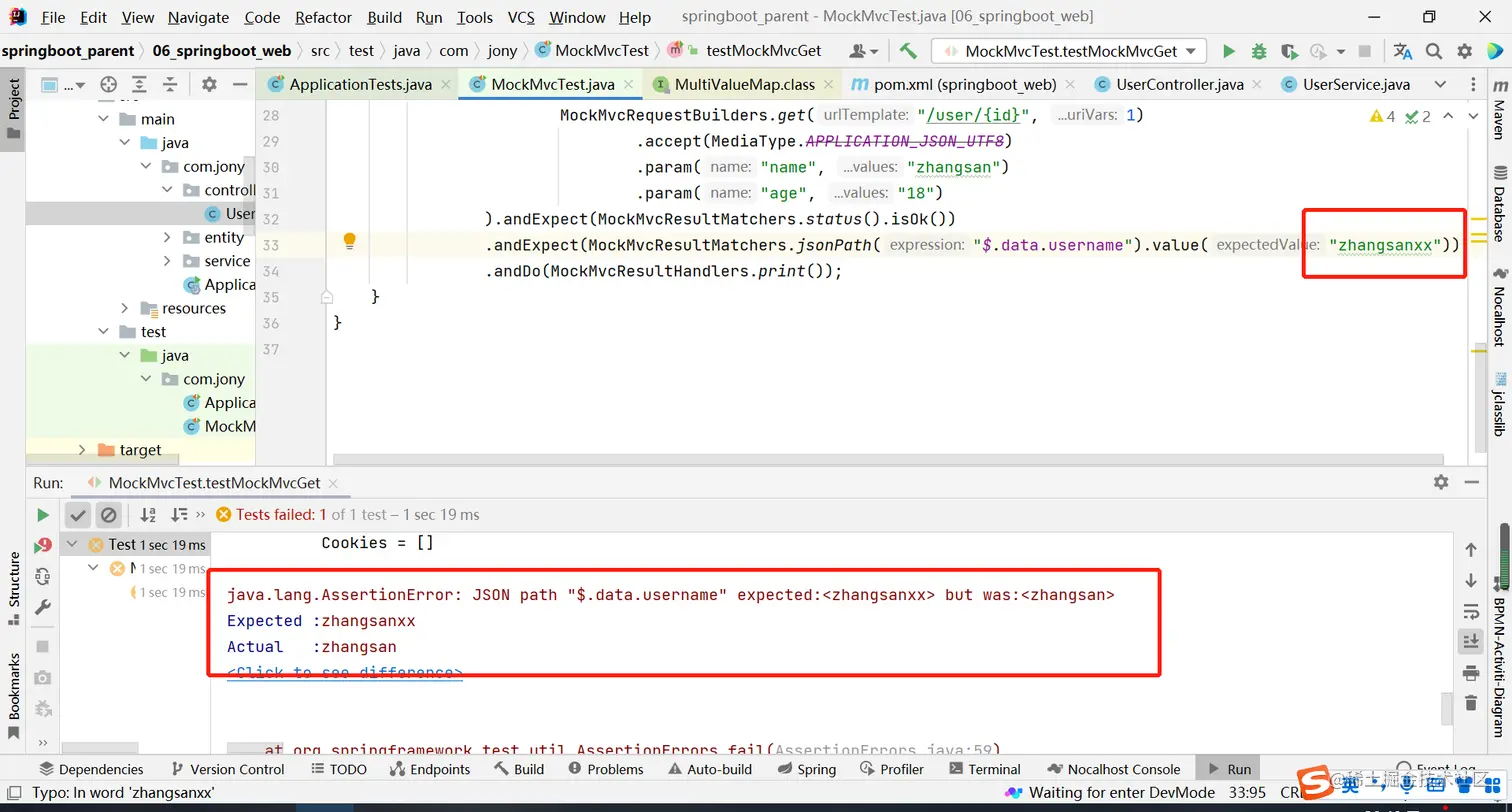
Task: Open wrench settings in Run panel
Action: tap(43, 607)
